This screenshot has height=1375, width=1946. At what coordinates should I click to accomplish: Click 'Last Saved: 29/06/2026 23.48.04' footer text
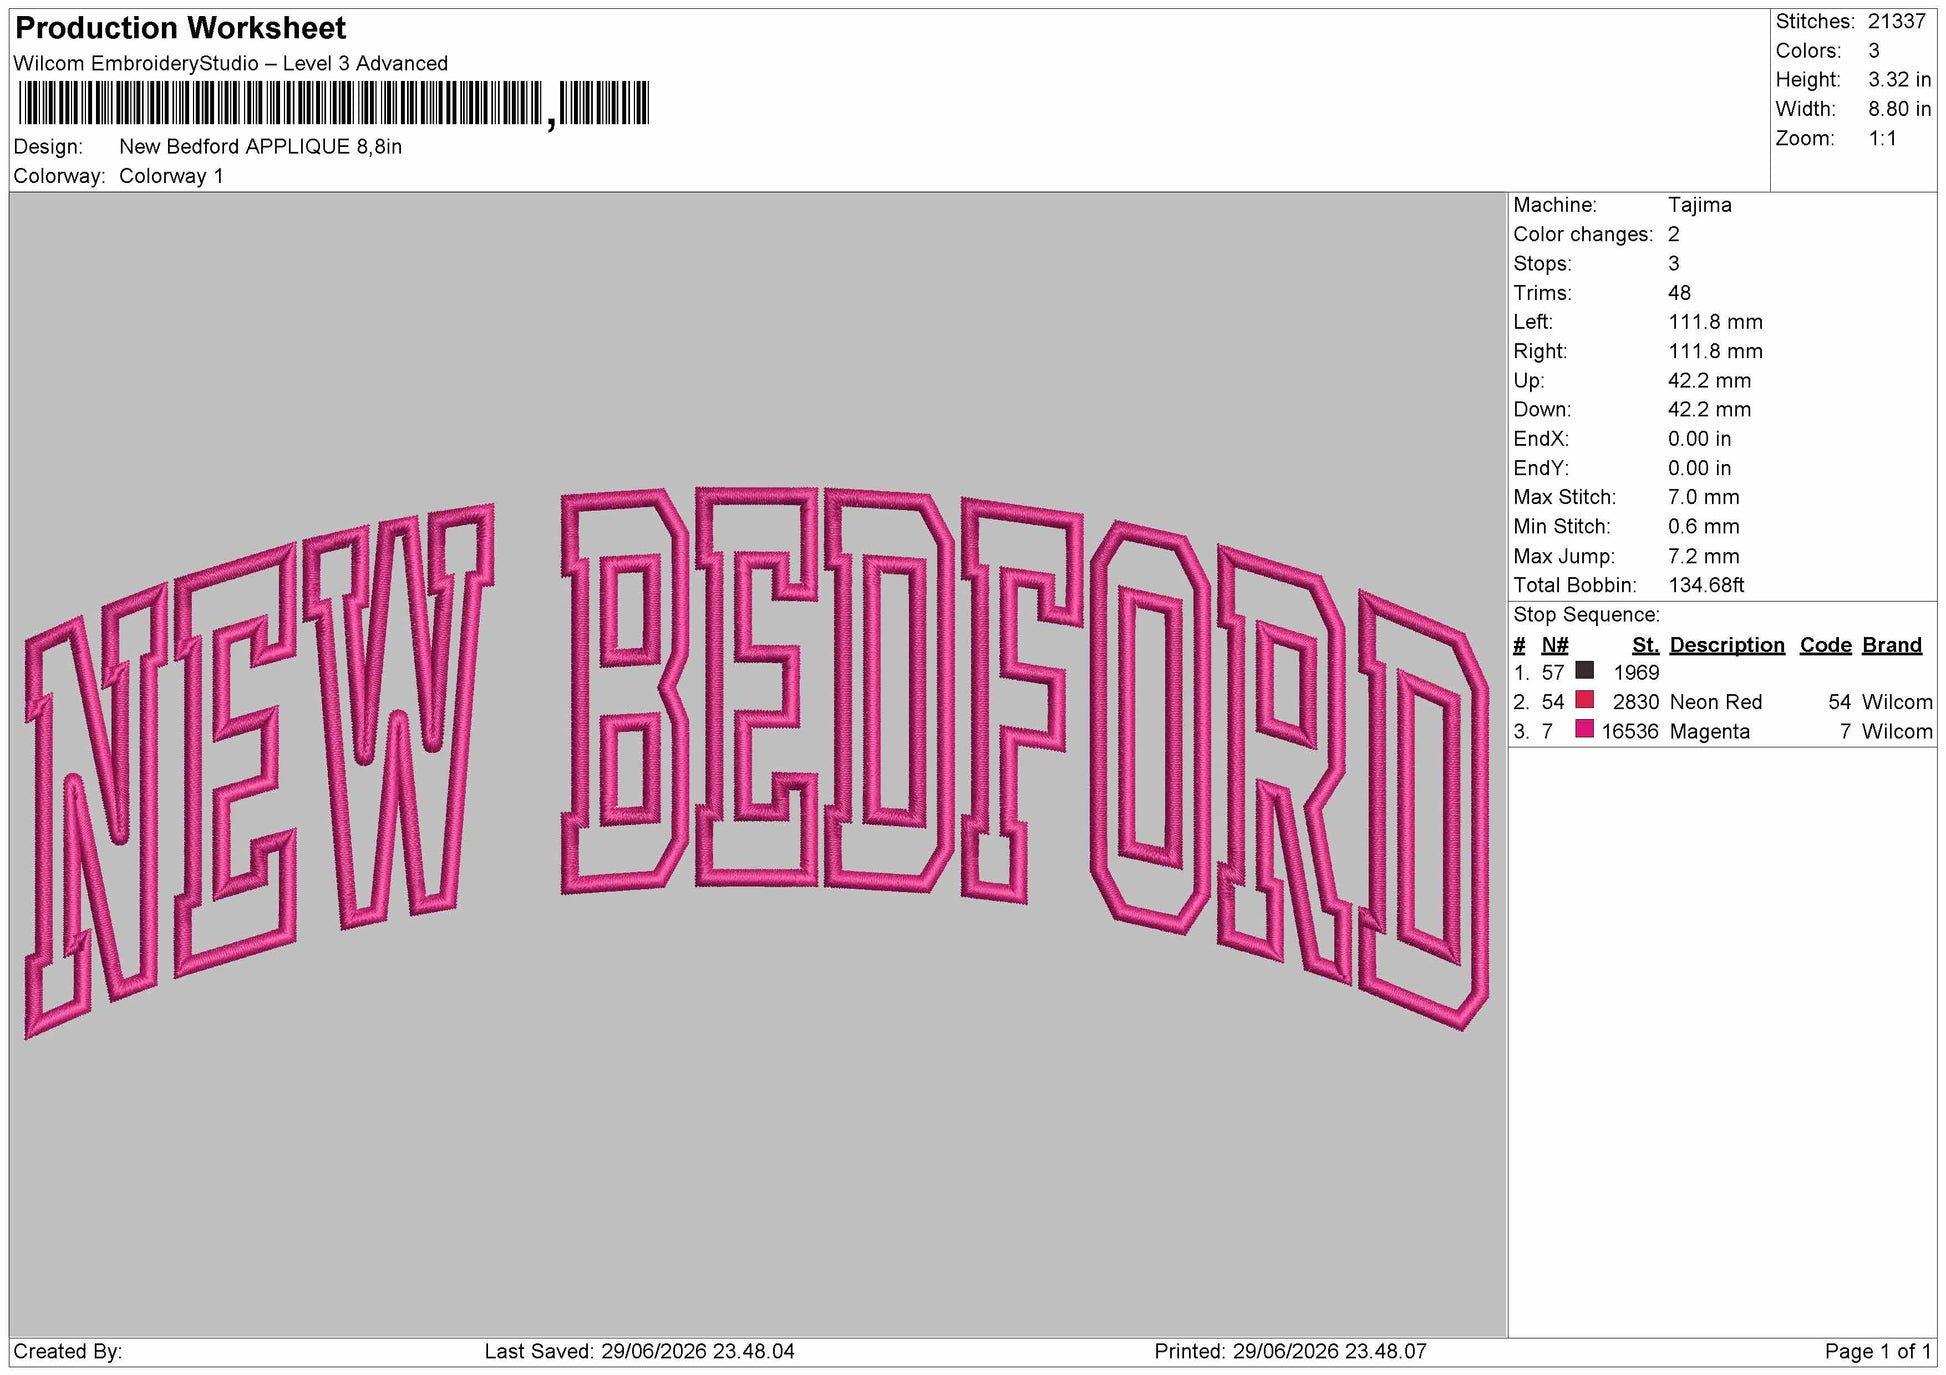tap(640, 1352)
